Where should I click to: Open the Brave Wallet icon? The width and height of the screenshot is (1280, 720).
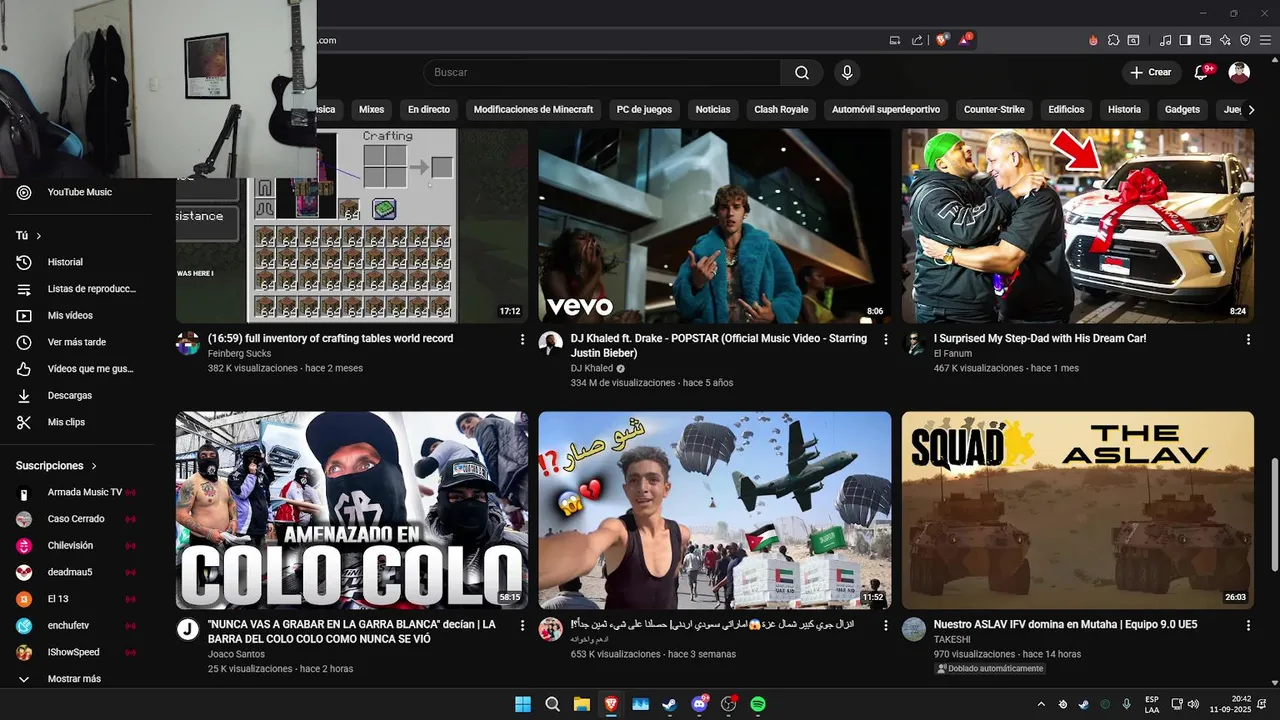tap(1205, 40)
